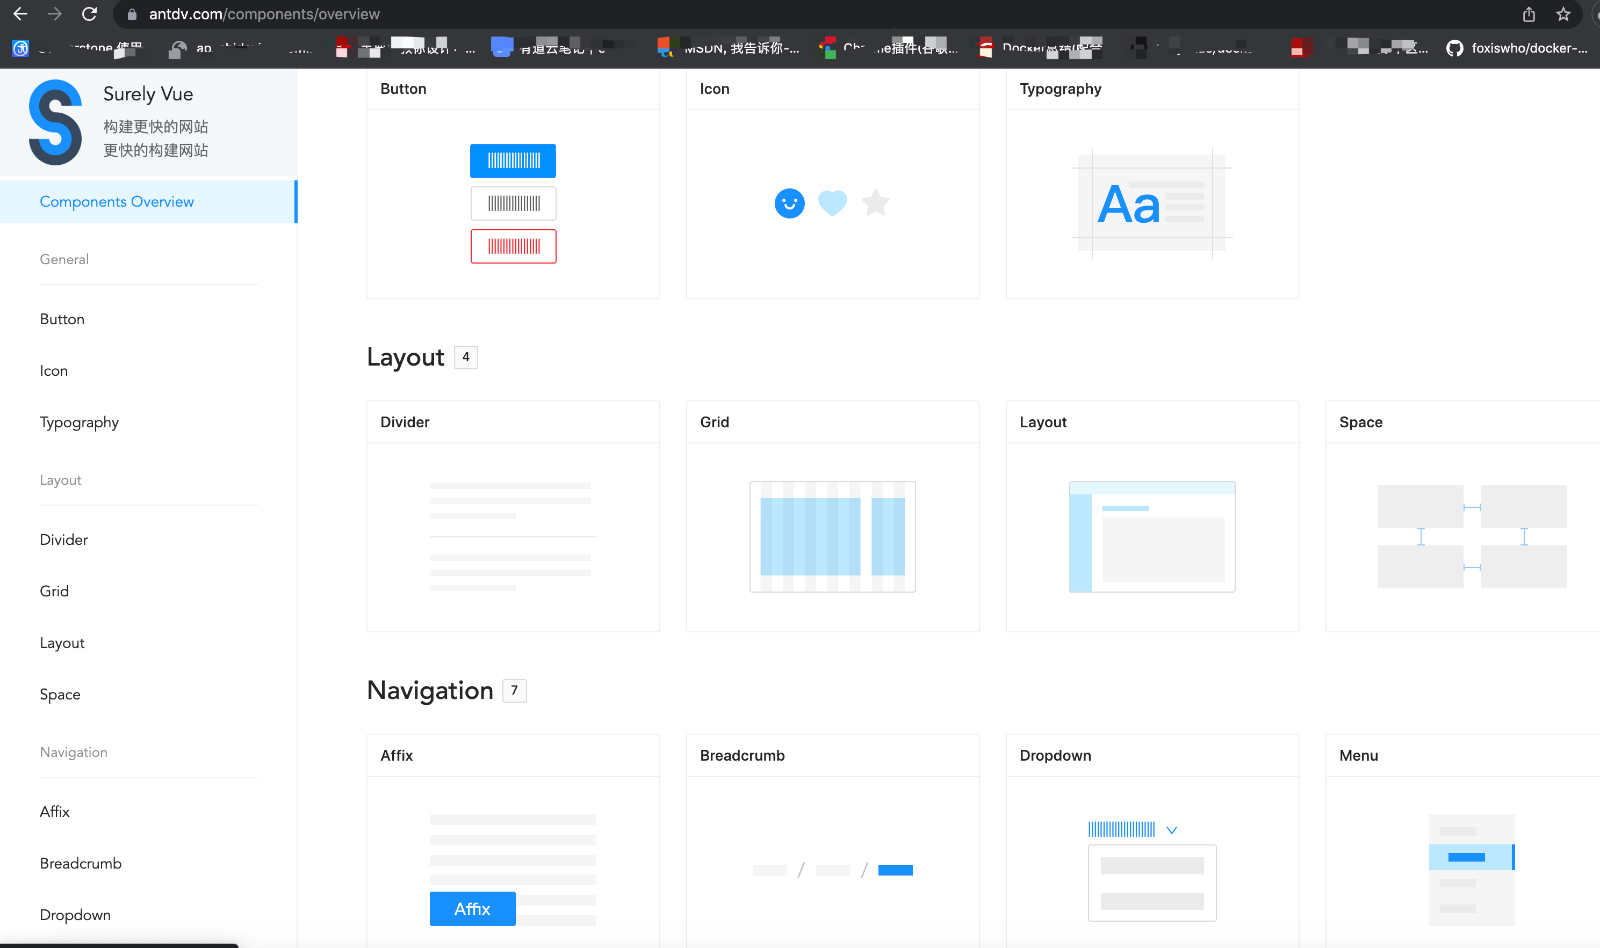This screenshot has height=948, width=1600.
Task: Open the Surely Vue title link
Action: coord(148,94)
